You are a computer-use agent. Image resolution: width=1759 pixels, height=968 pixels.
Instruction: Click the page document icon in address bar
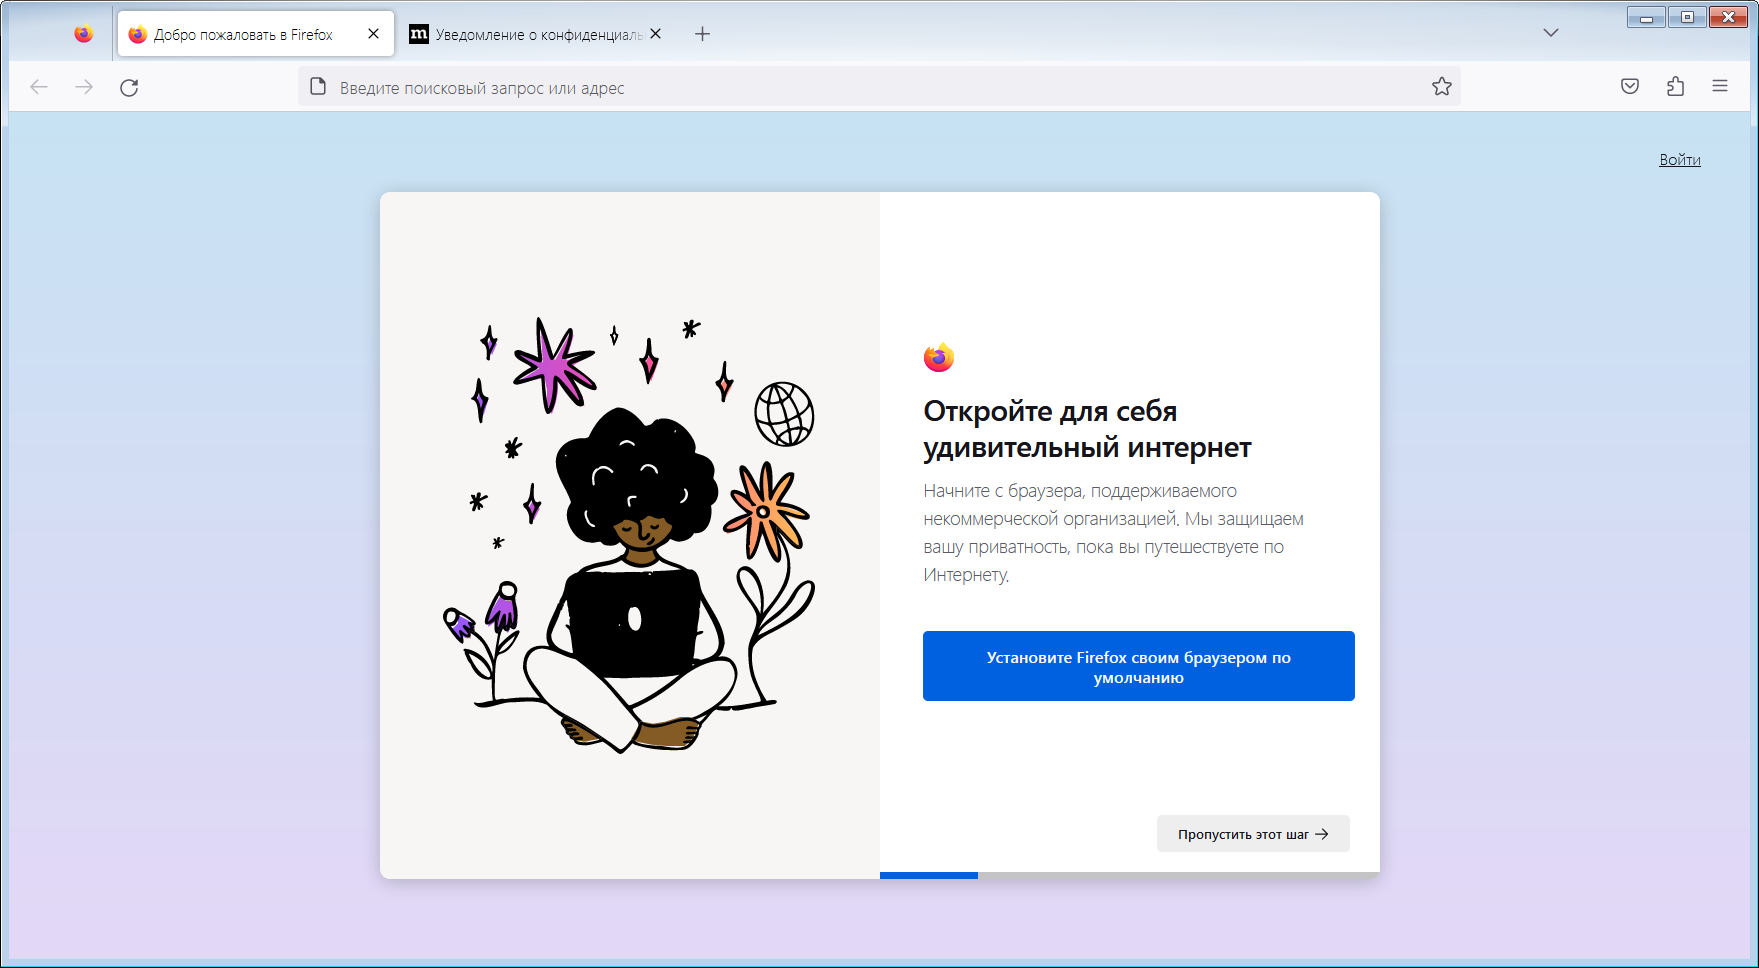318,87
